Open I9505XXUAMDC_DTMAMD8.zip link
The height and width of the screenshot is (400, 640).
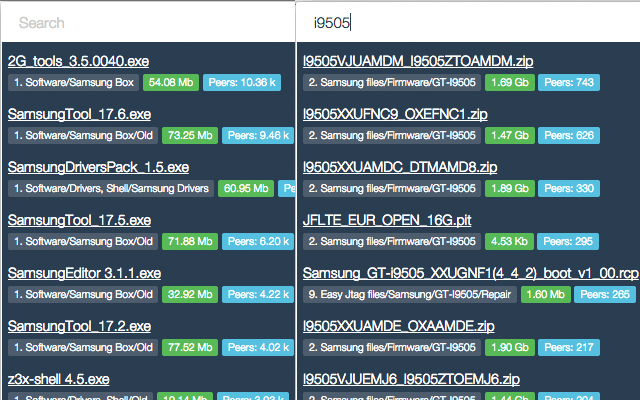[400, 167]
